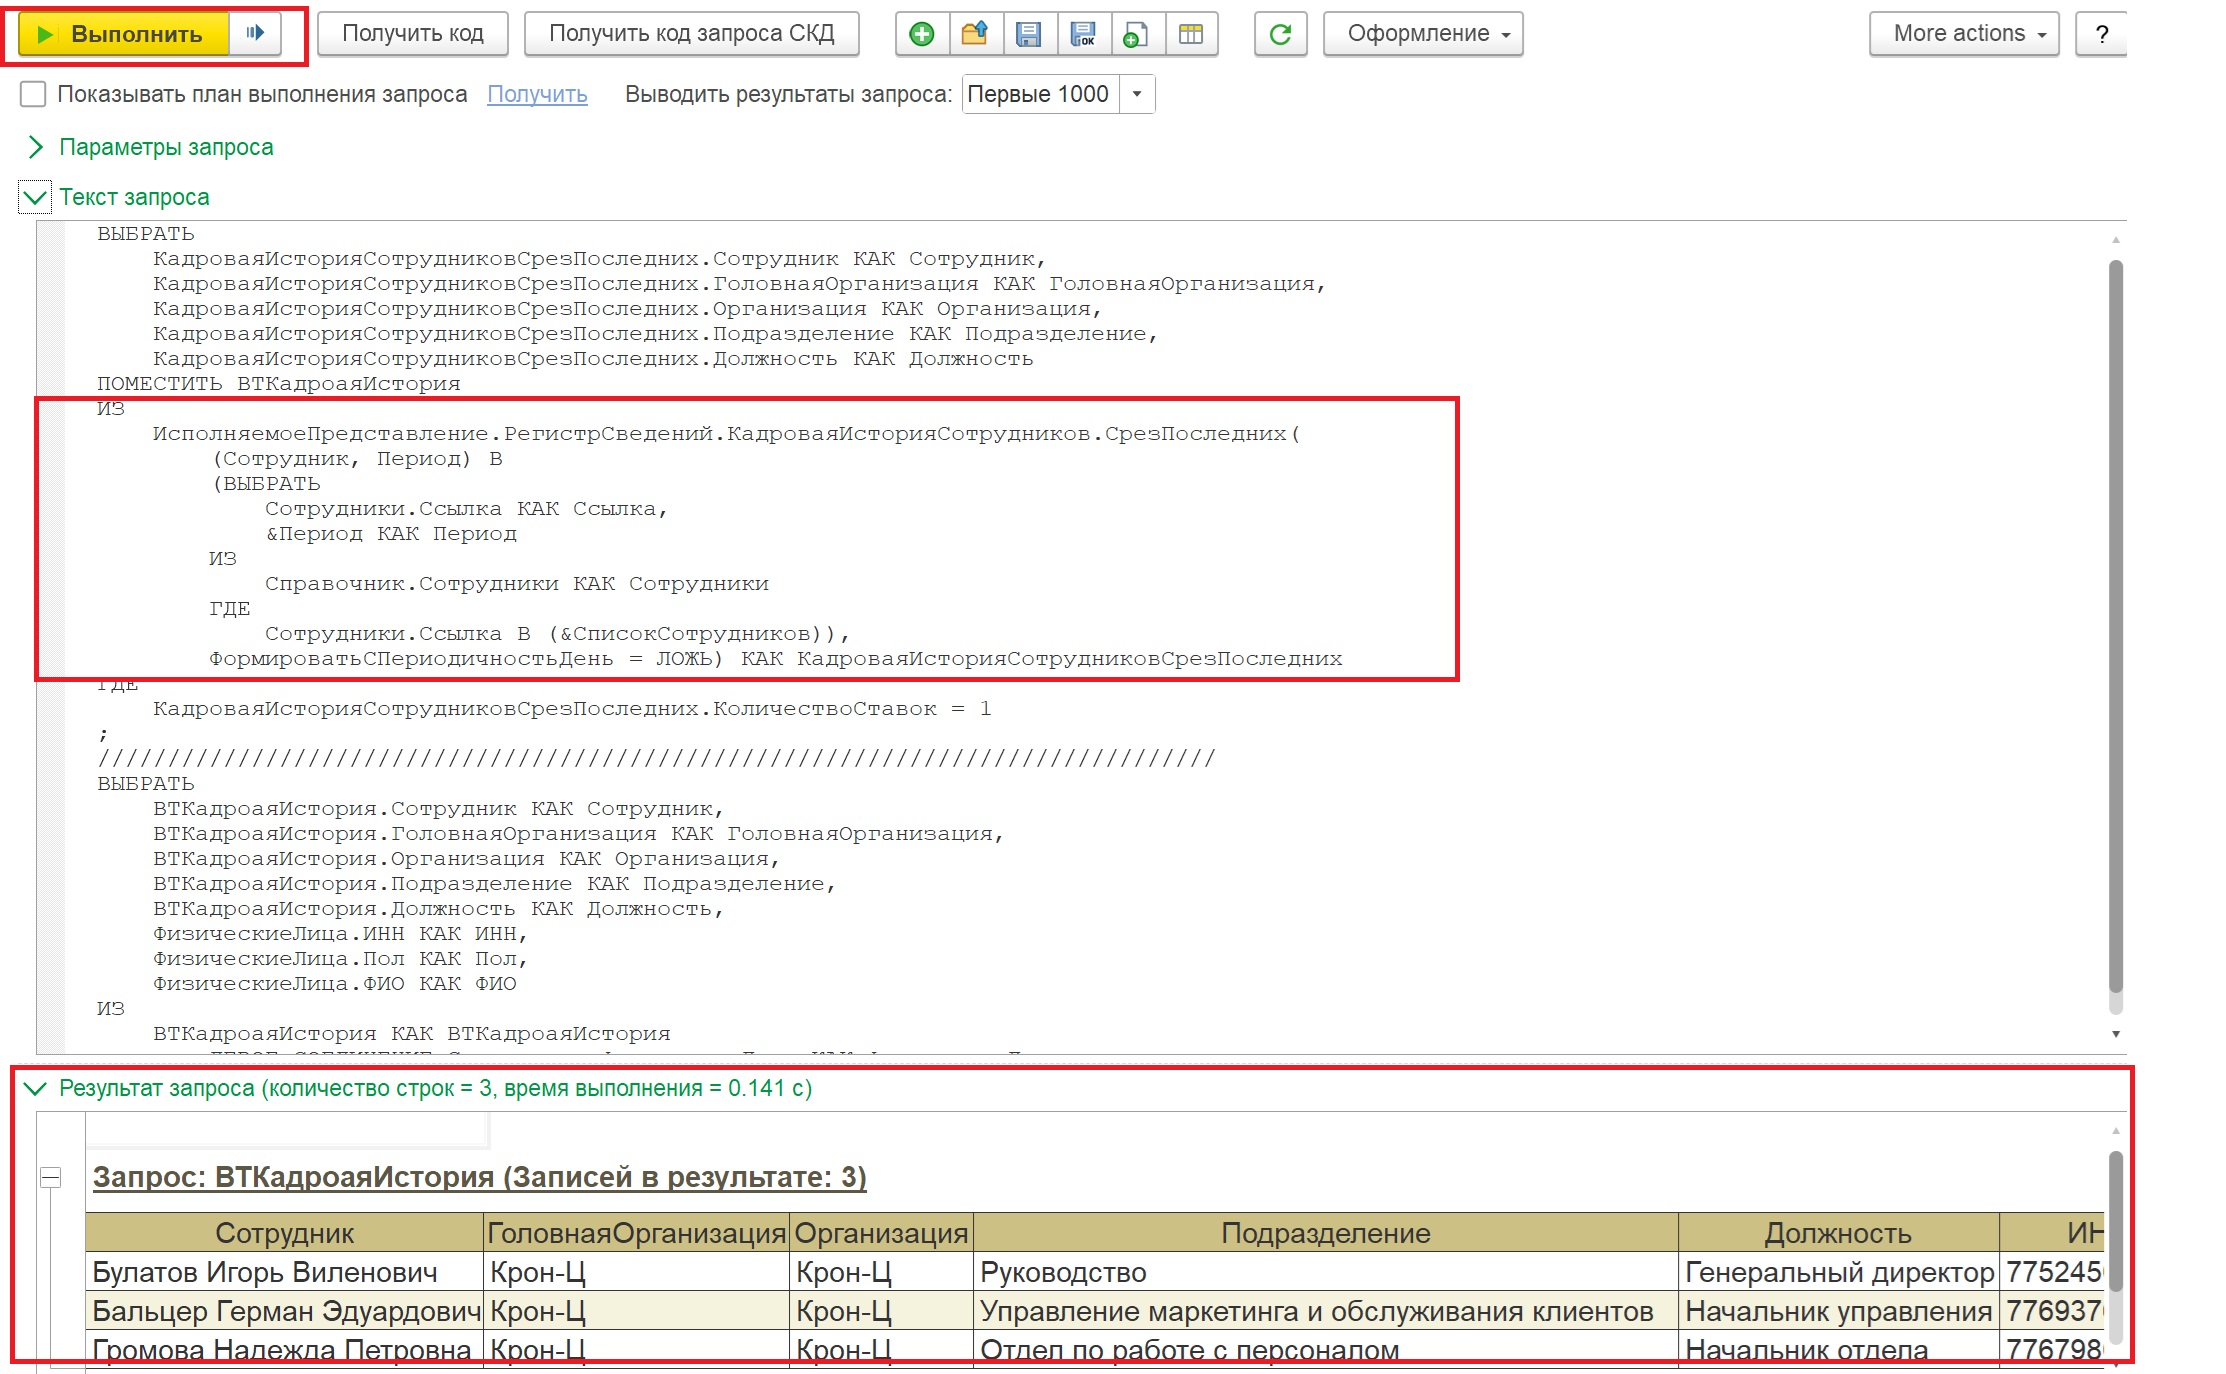Click the new document with plus icon
The height and width of the screenshot is (1374, 2226).
point(1136,34)
